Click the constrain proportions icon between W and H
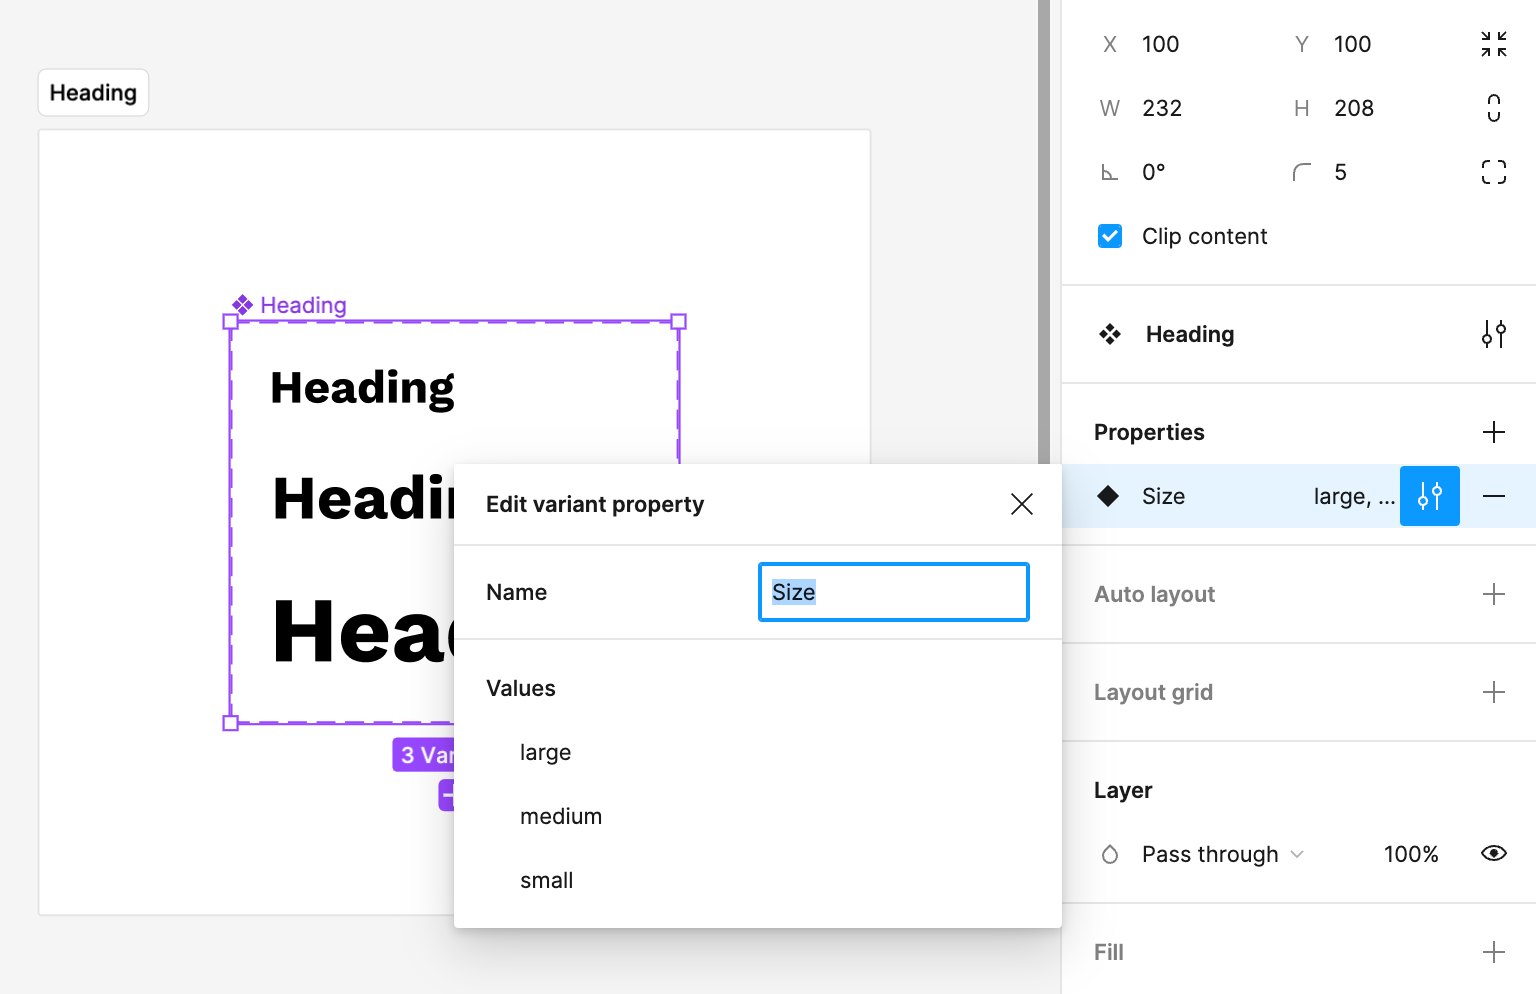The height and width of the screenshot is (994, 1536). coord(1493,108)
